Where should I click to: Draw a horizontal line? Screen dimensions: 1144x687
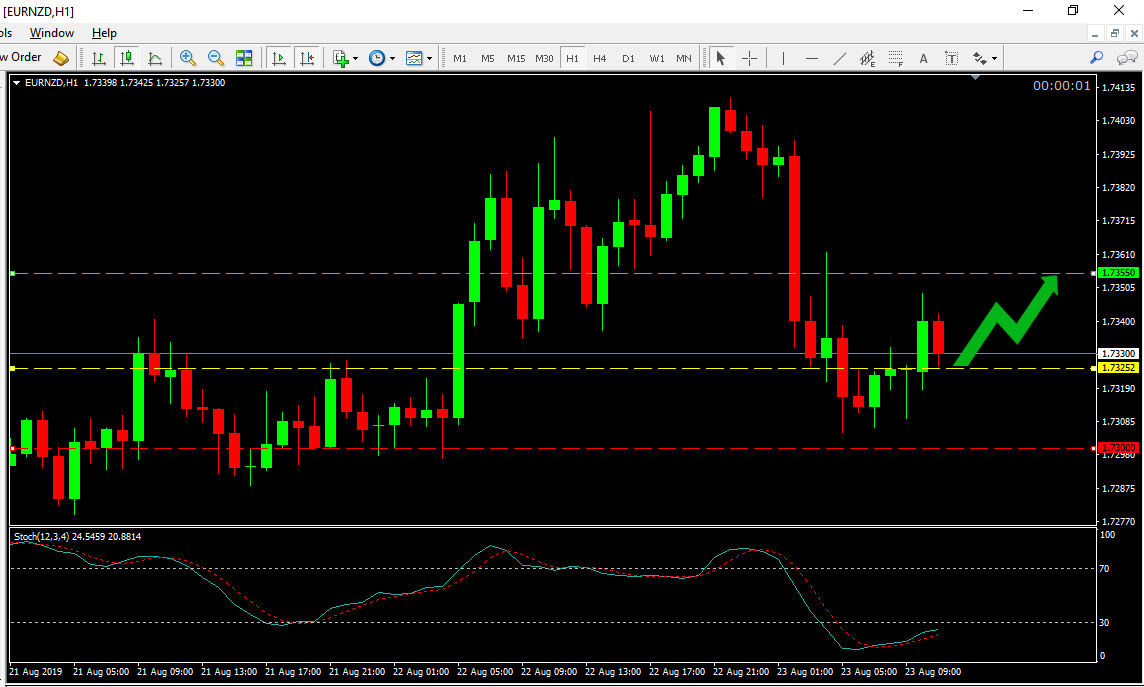[811, 58]
